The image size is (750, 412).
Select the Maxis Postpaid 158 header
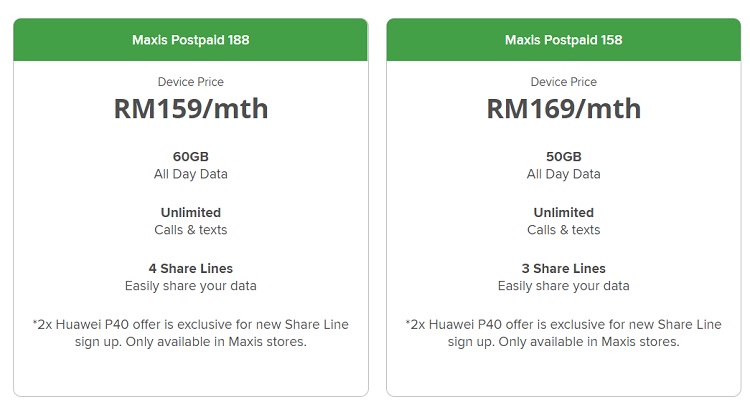[563, 40]
